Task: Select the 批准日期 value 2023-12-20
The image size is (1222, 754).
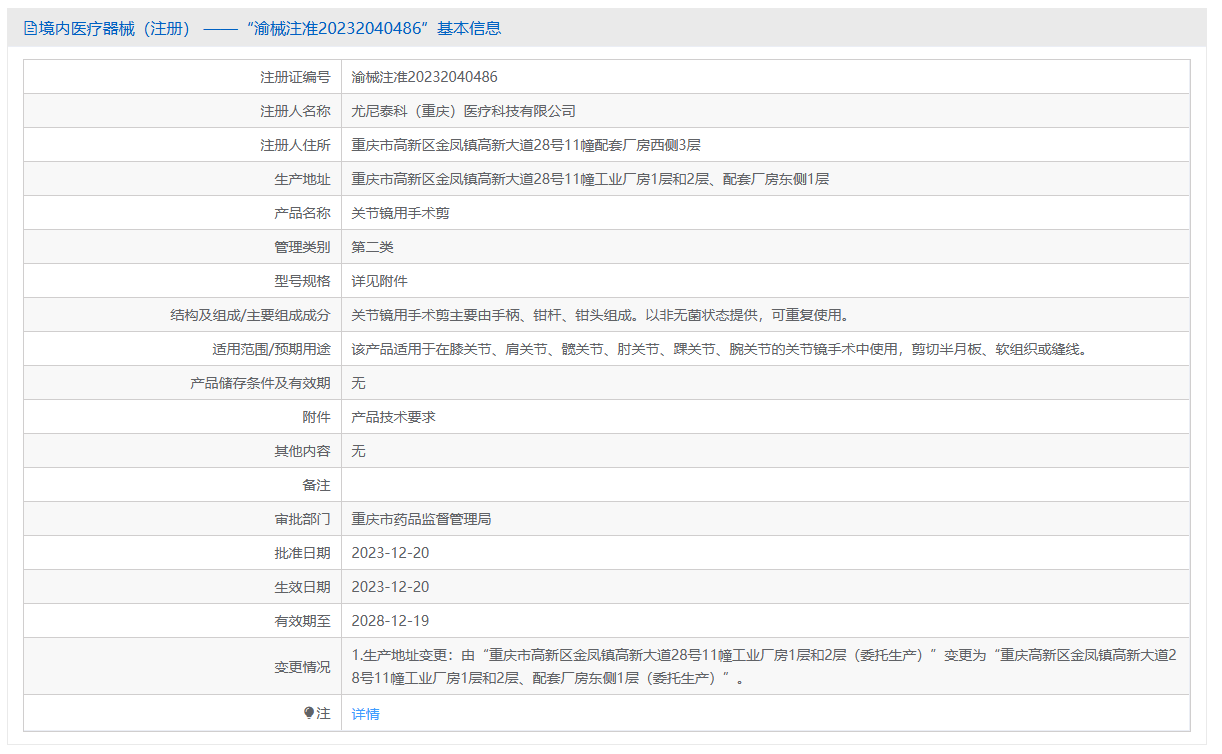Action: point(391,553)
